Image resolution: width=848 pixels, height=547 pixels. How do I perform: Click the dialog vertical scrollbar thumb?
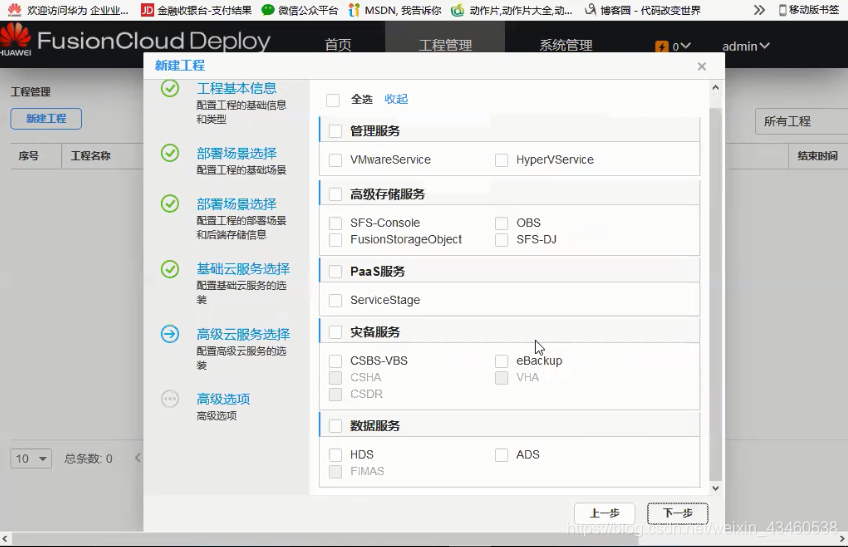tap(716, 294)
